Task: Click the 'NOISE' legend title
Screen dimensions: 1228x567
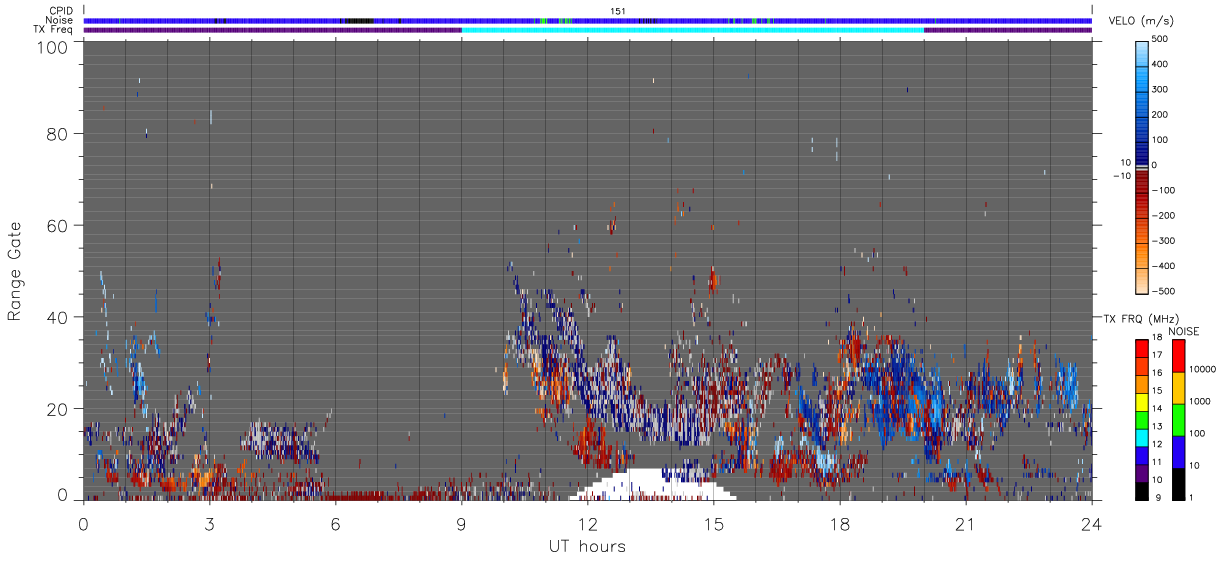Action: pyautogui.click(x=1186, y=331)
